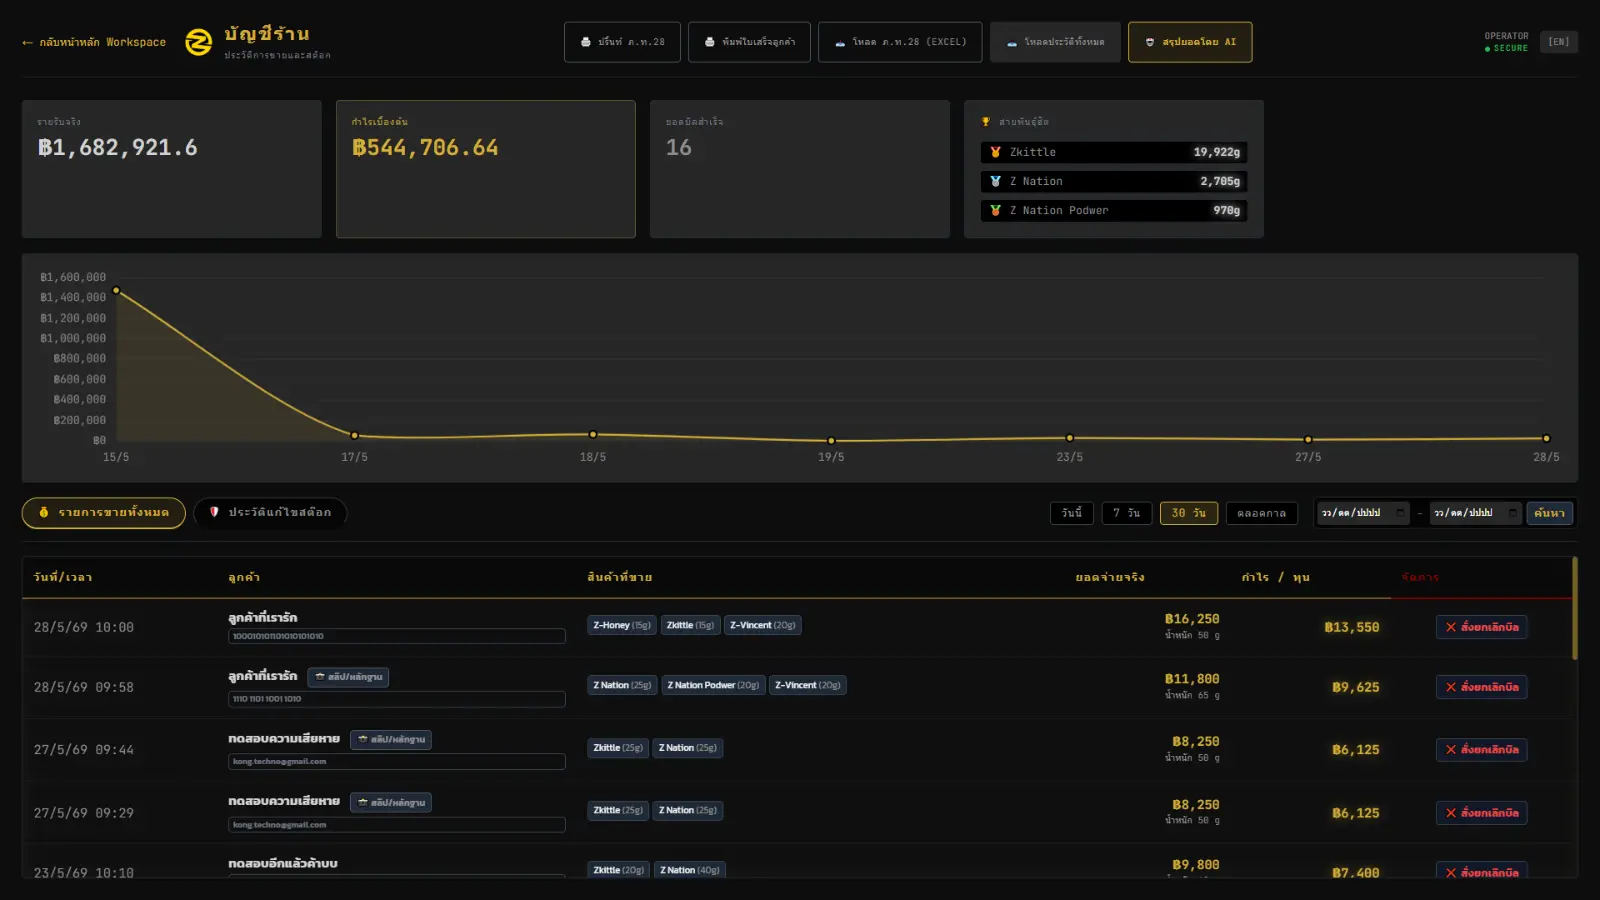The width and height of the screenshot is (1600, 900).
Task: Click the ฿11,800 paid amount
Action: [1192, 679]
